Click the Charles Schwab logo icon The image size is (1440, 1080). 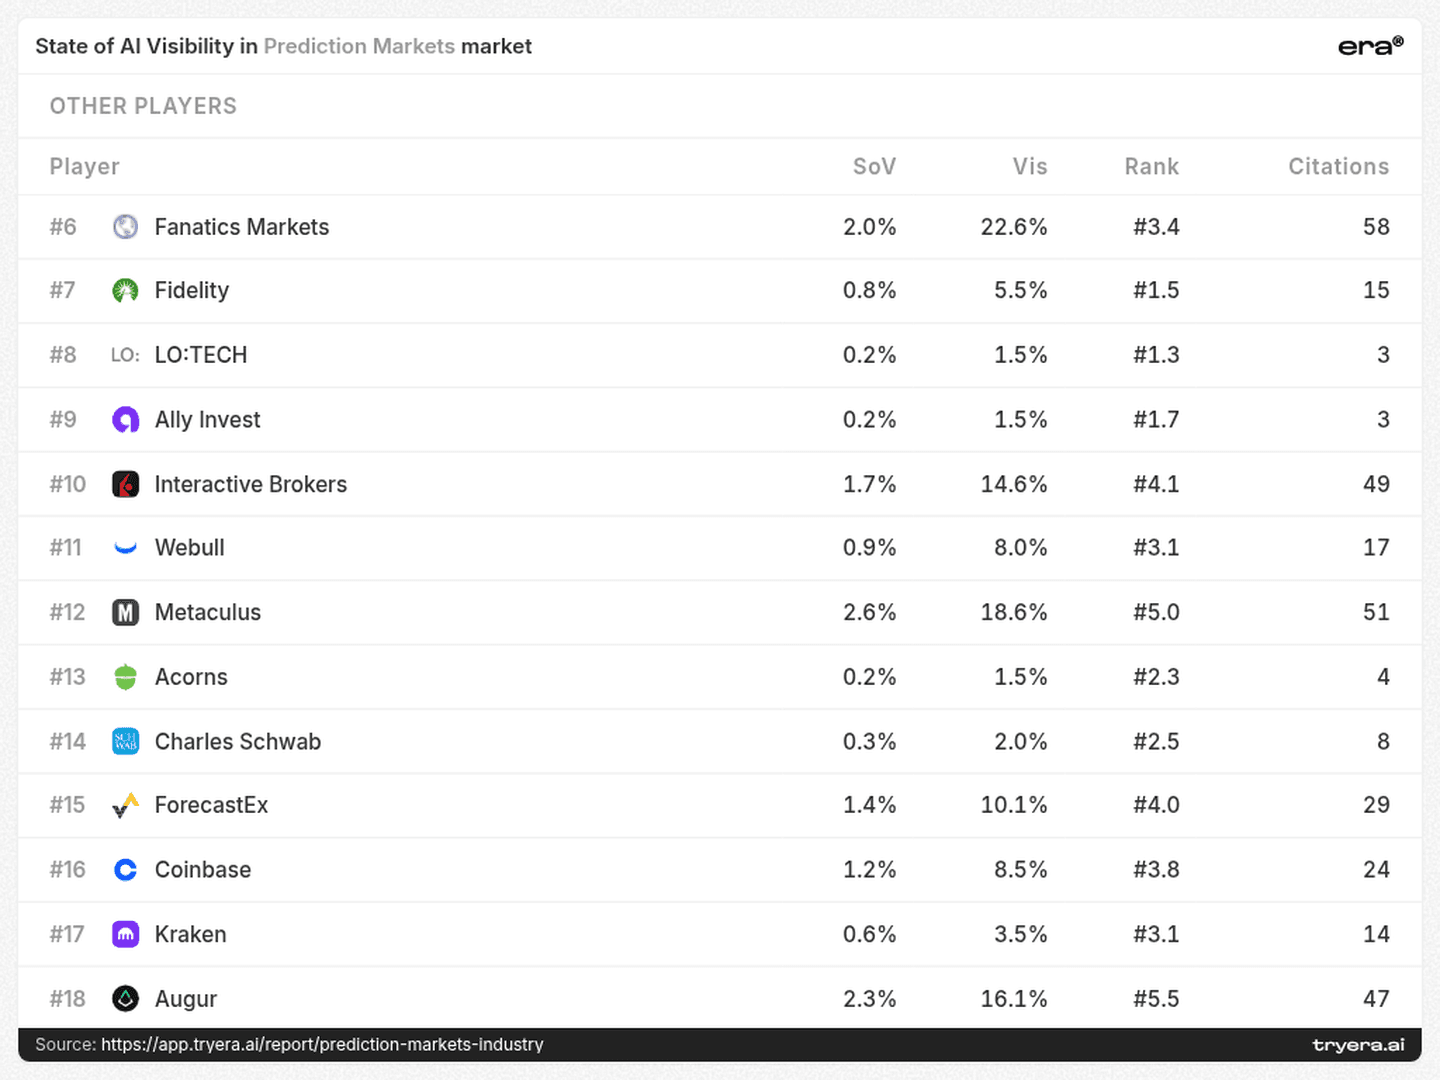pos(125,741)
